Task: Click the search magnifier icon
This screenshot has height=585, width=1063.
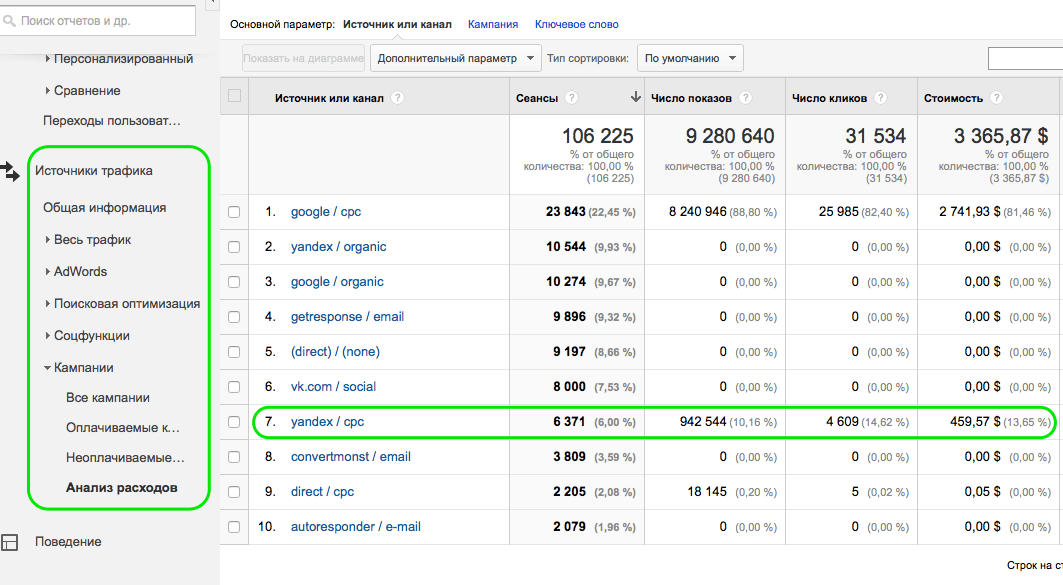Action: 9,21
